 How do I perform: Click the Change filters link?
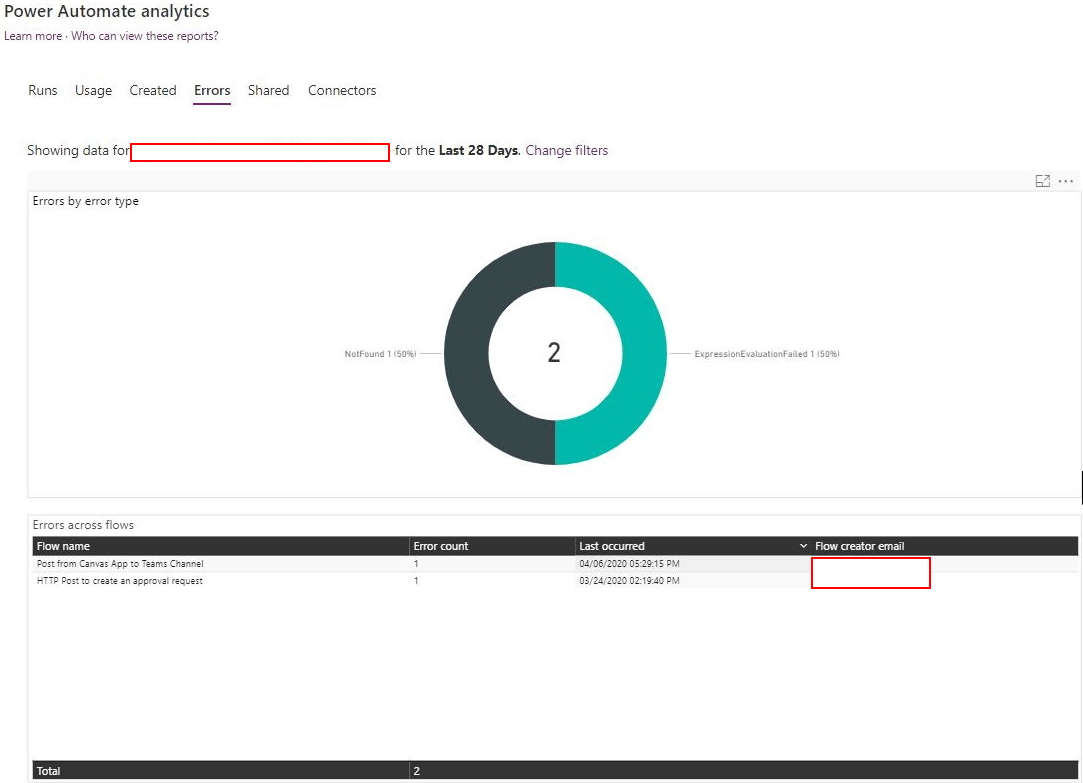tap(566, 151)
